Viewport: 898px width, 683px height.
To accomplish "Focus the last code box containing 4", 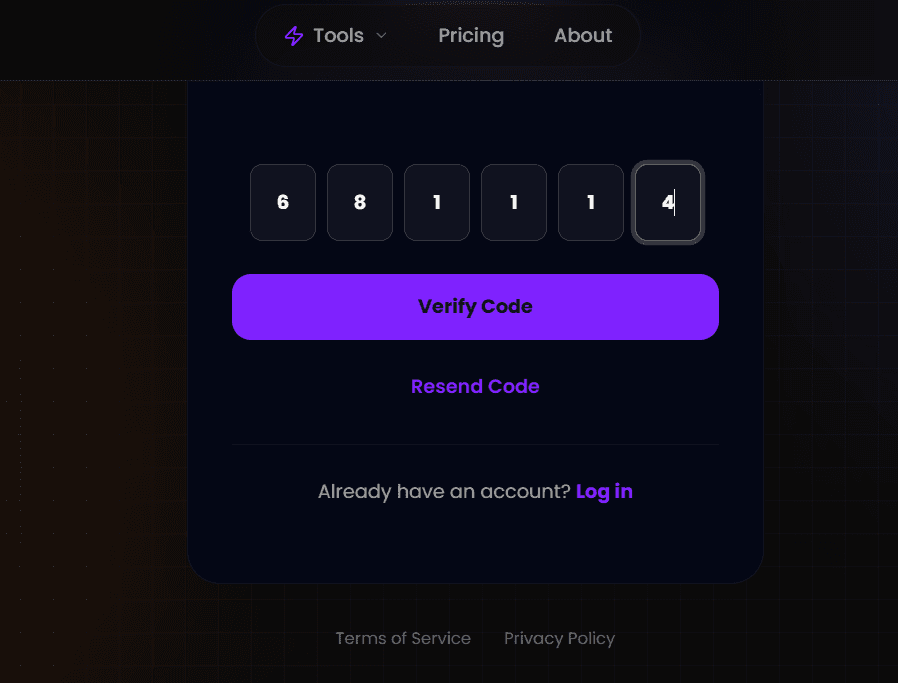I will point(667,202).
